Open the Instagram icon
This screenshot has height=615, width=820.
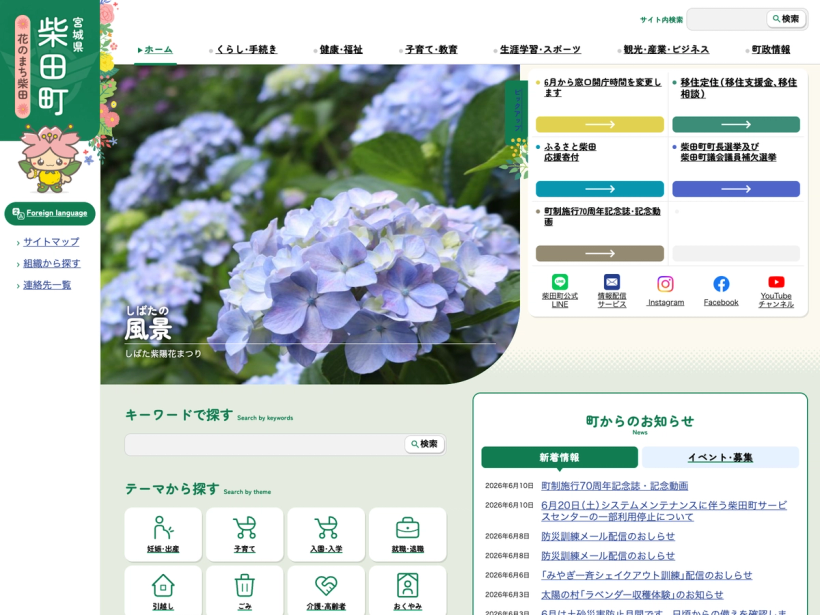pyautogui.click(x=665, y=284)
